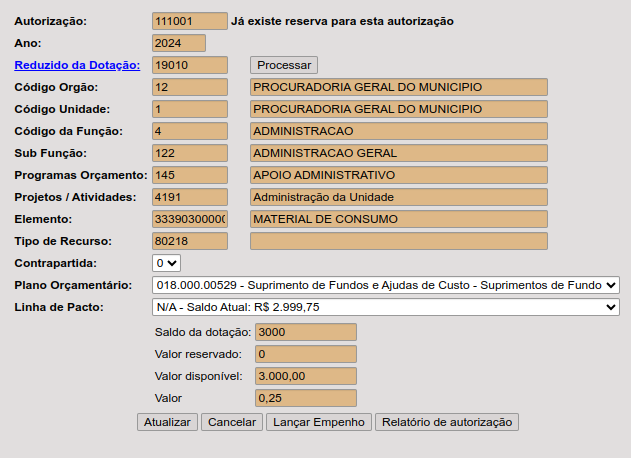This screenshot has height=458, width=631.
Task: Click the Atualizar button
Action: pyautogui.click(x=167, y=422)
